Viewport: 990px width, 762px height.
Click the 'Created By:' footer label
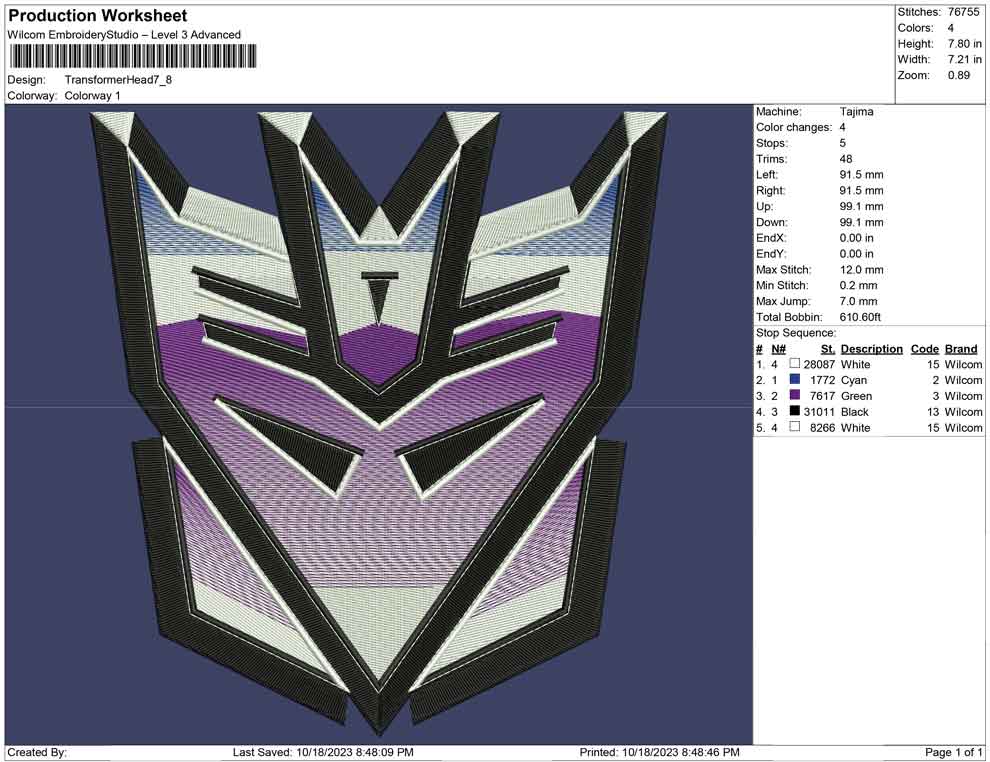pos(37,752)
